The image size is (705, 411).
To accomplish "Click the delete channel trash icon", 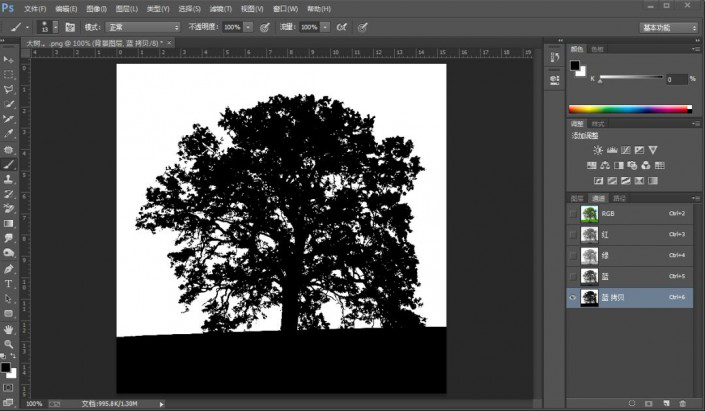I will (x=683, y=402).
